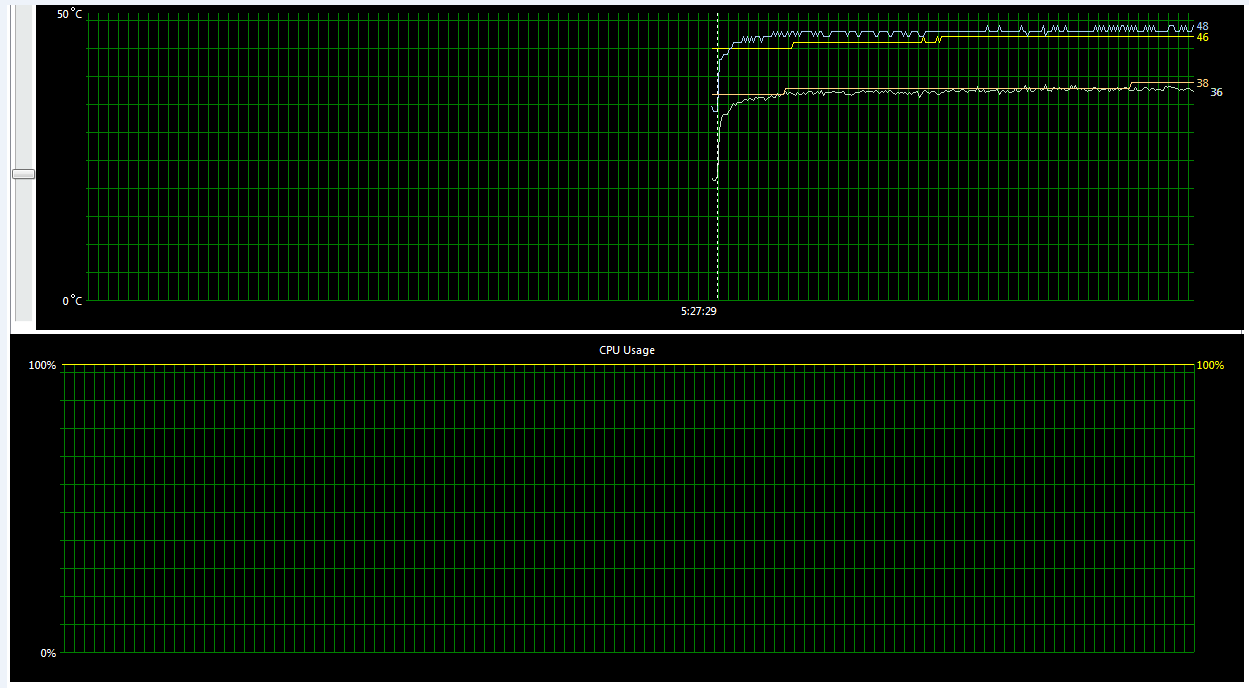Click the white divider between the graphs
This screenshot has width=1249, height=688.
[624, 332]
